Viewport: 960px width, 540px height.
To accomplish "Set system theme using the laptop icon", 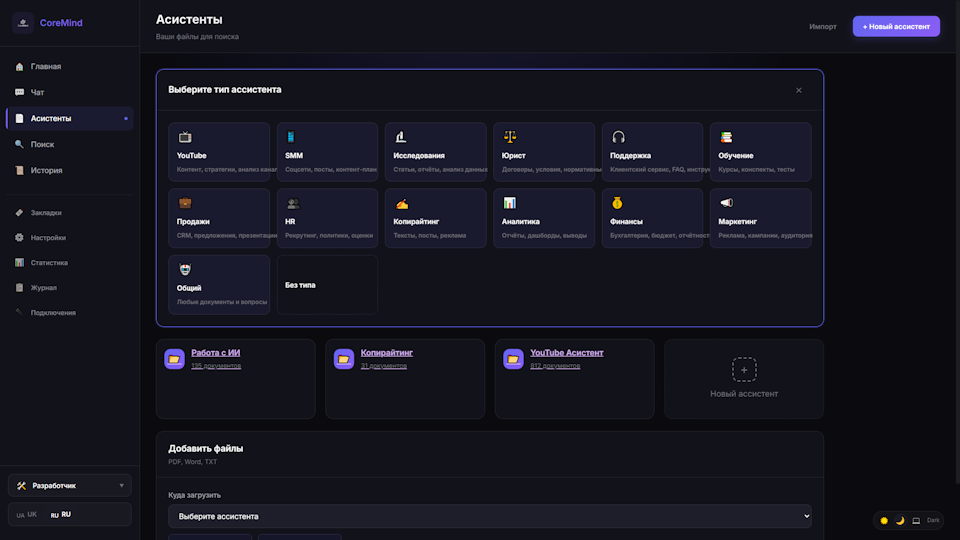I will pos(916,520).
